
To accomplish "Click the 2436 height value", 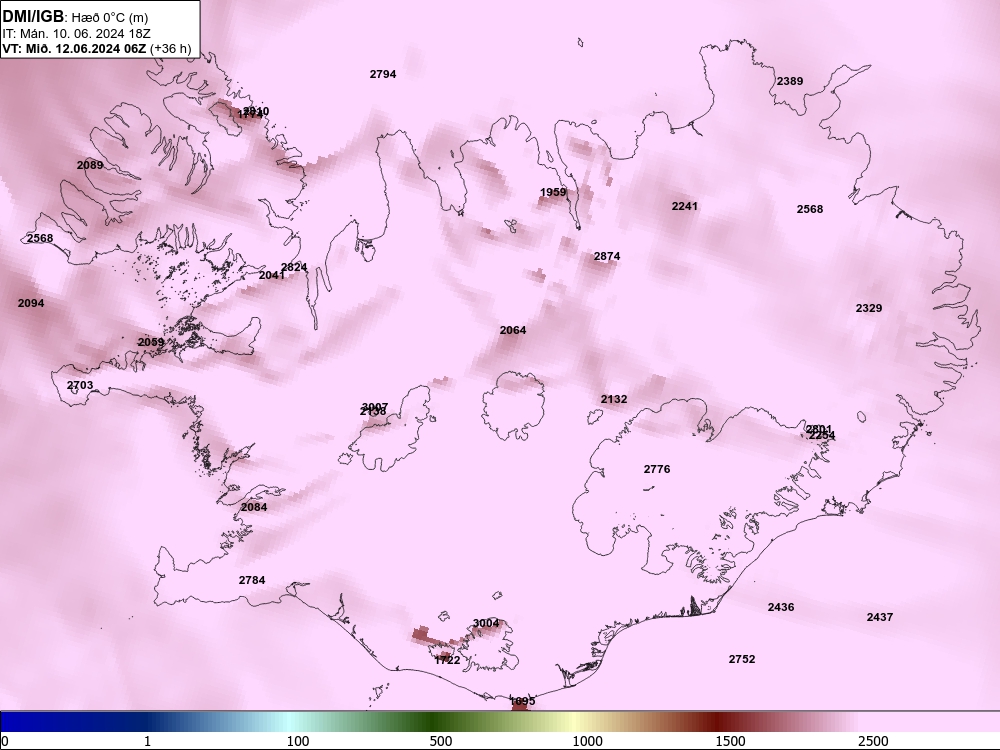I will coord(781,607).
